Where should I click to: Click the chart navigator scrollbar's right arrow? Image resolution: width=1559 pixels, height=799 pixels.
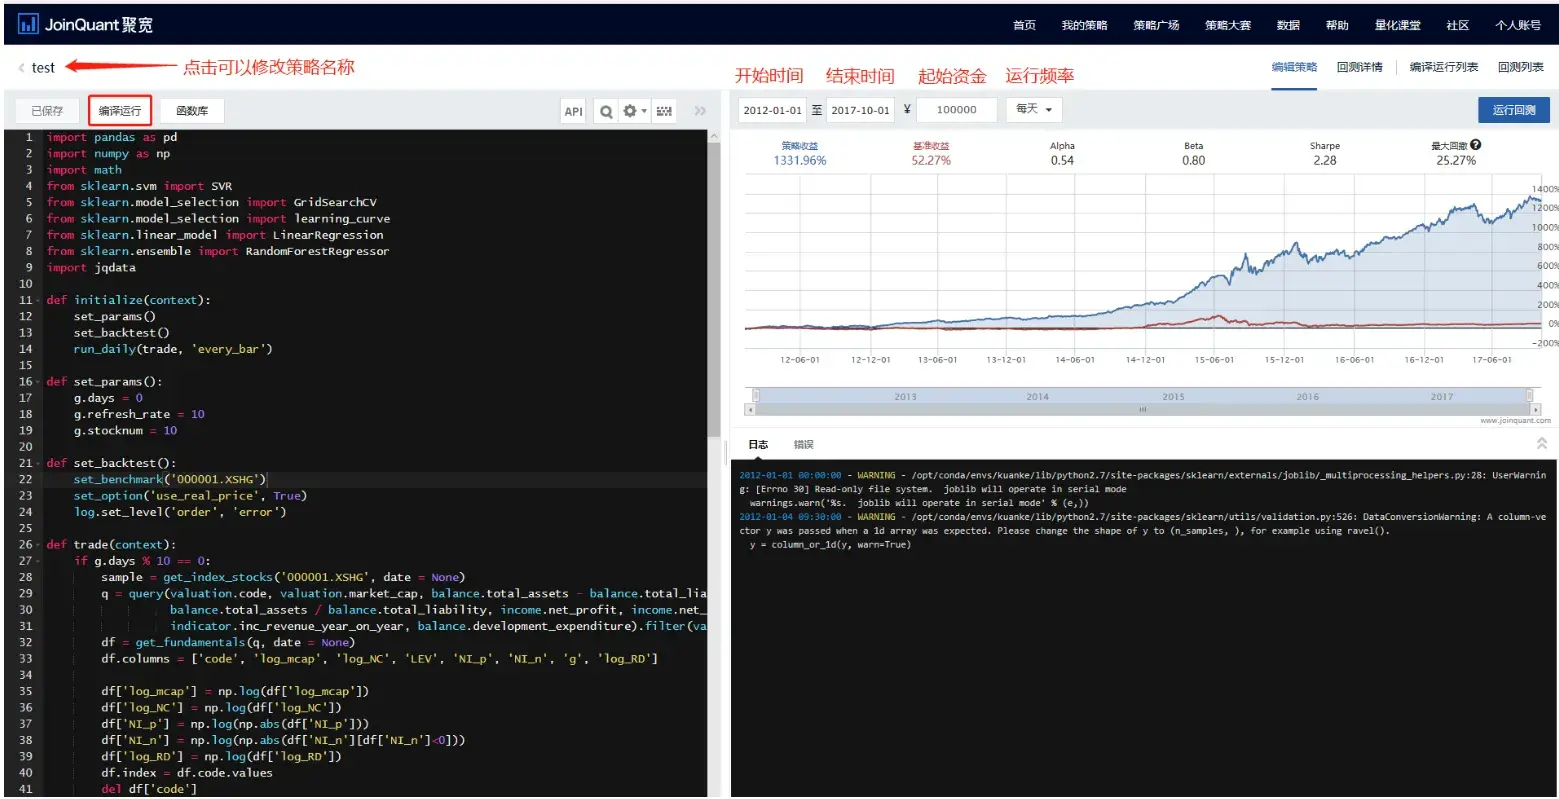pyautogui.click(x=1536, y=409)
